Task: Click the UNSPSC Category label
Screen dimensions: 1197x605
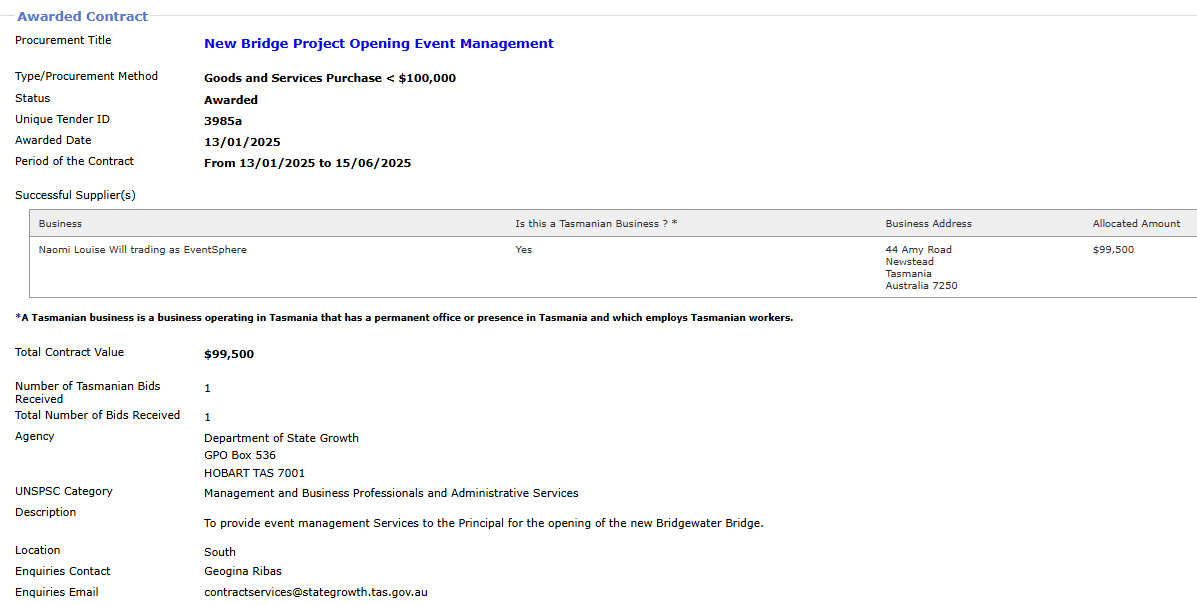Action: (64, 491)
